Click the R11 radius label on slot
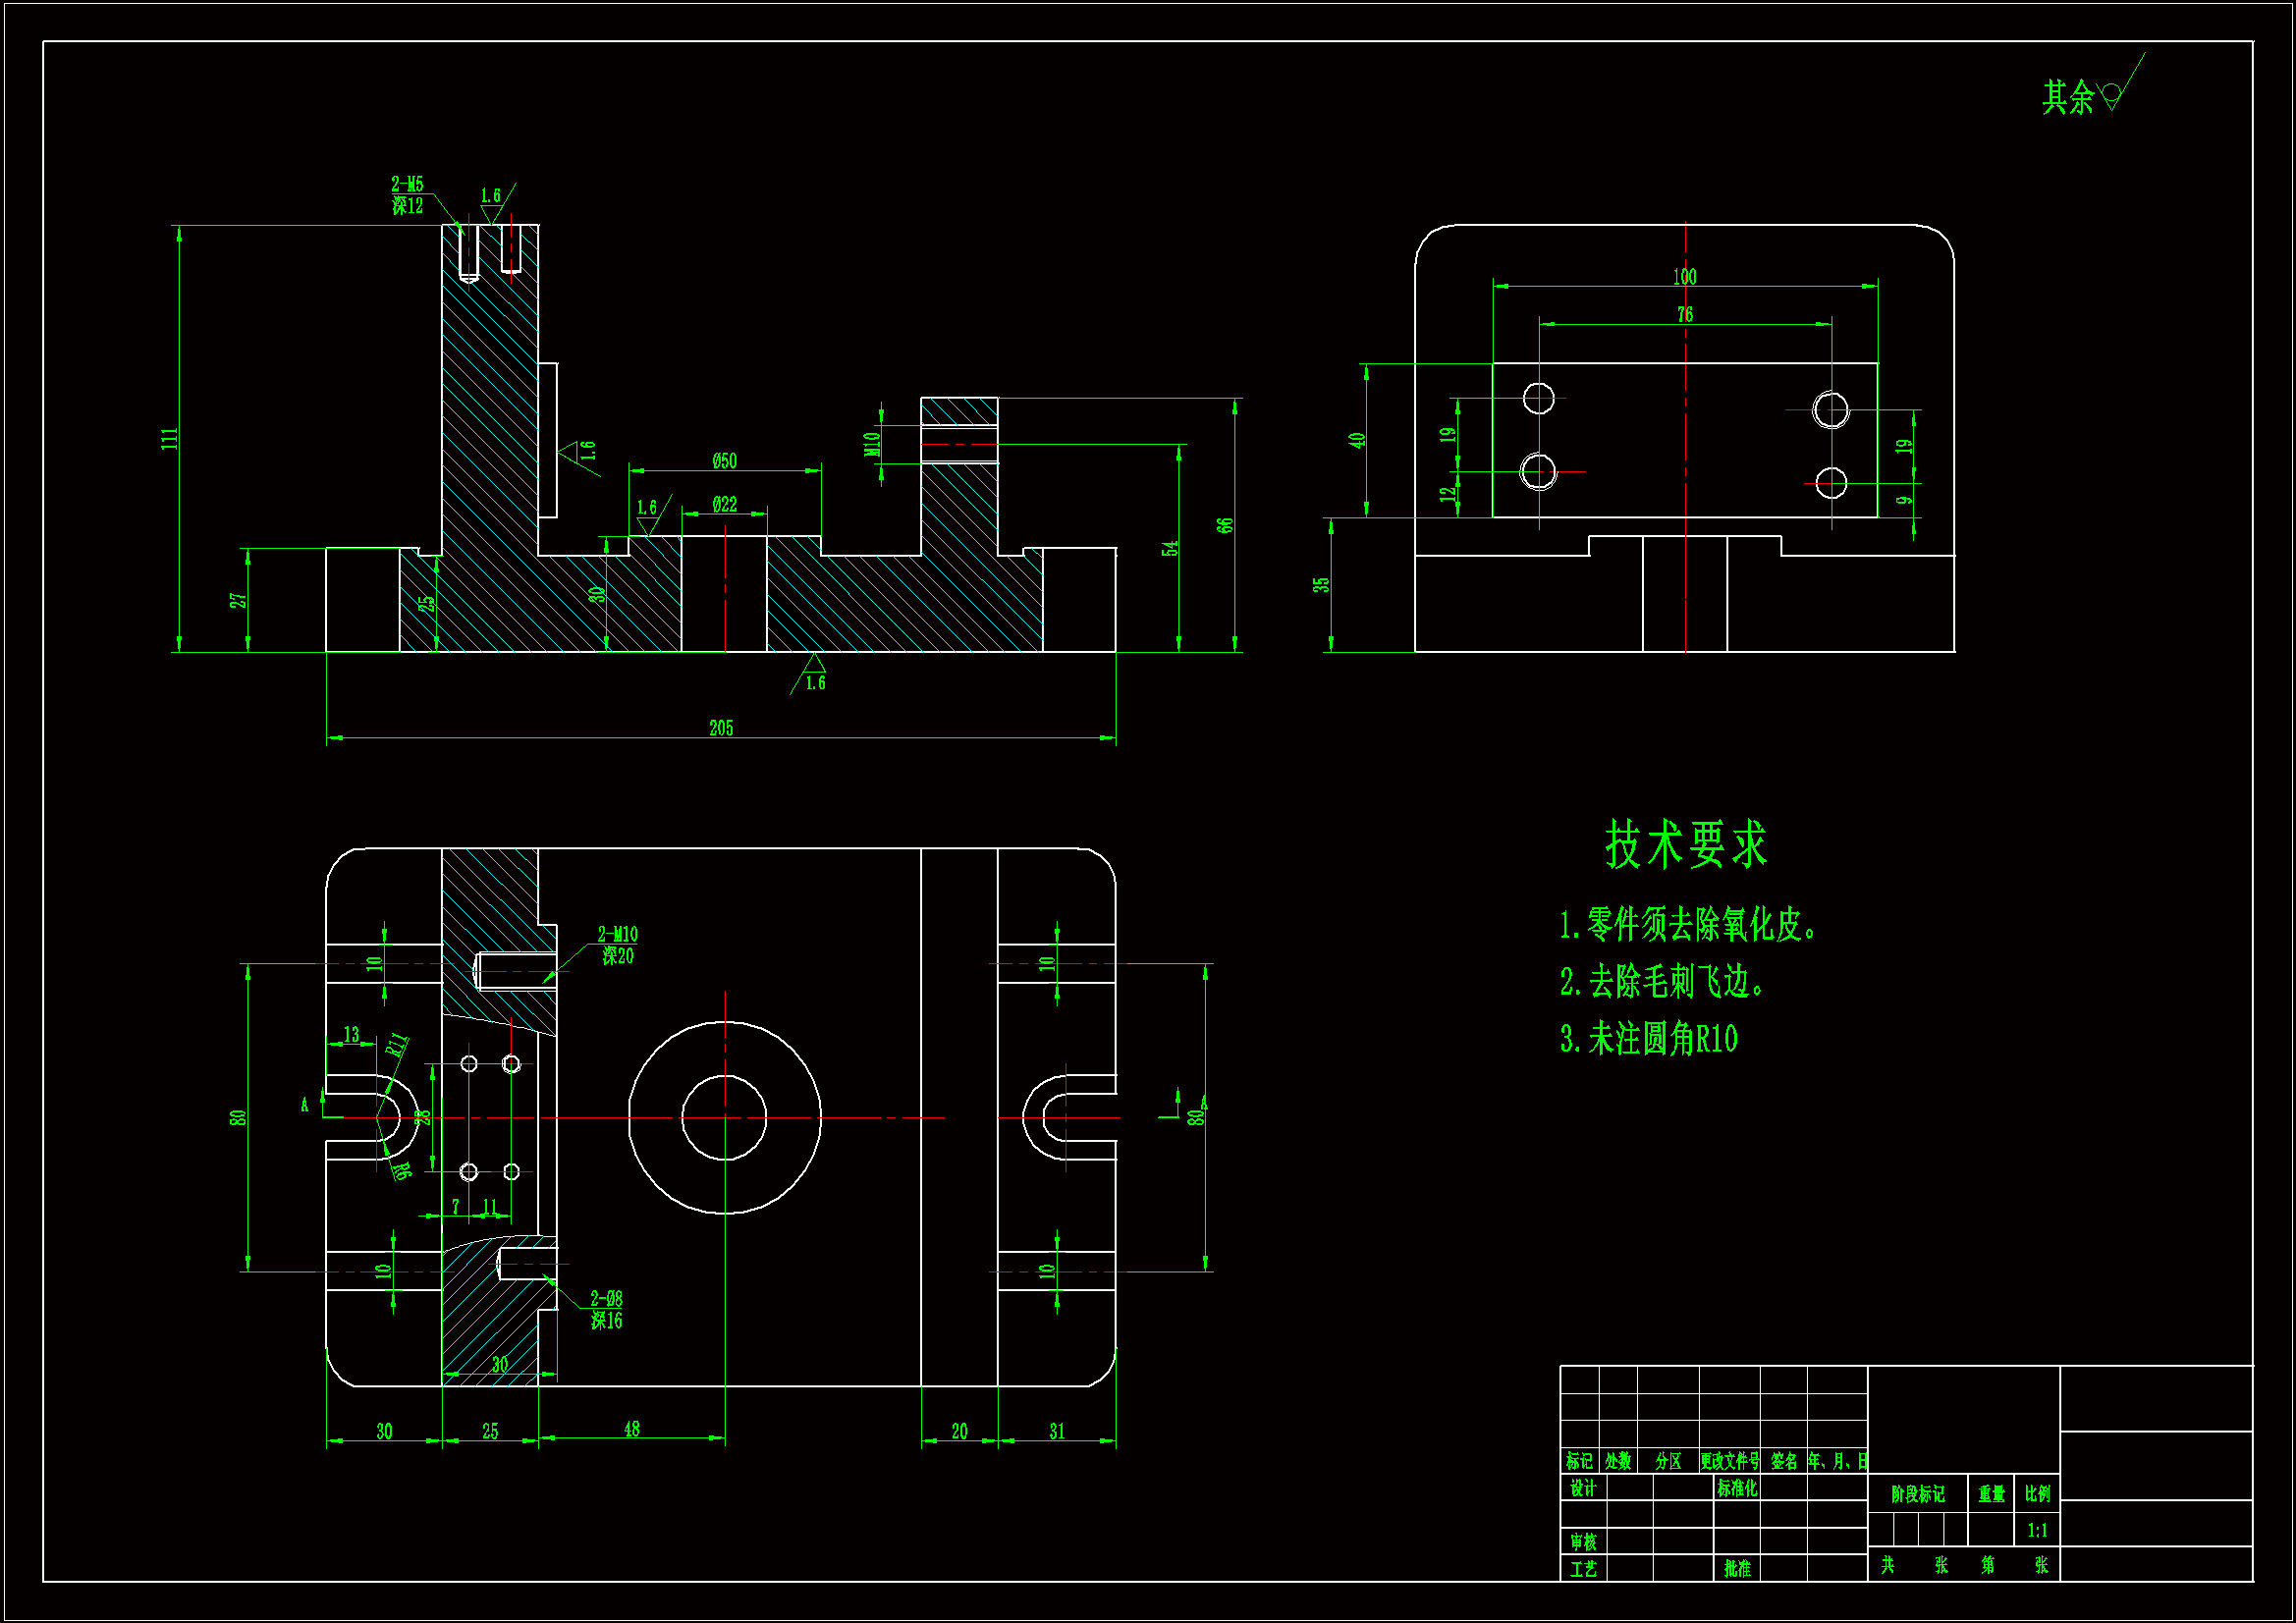 point(397,1045)
